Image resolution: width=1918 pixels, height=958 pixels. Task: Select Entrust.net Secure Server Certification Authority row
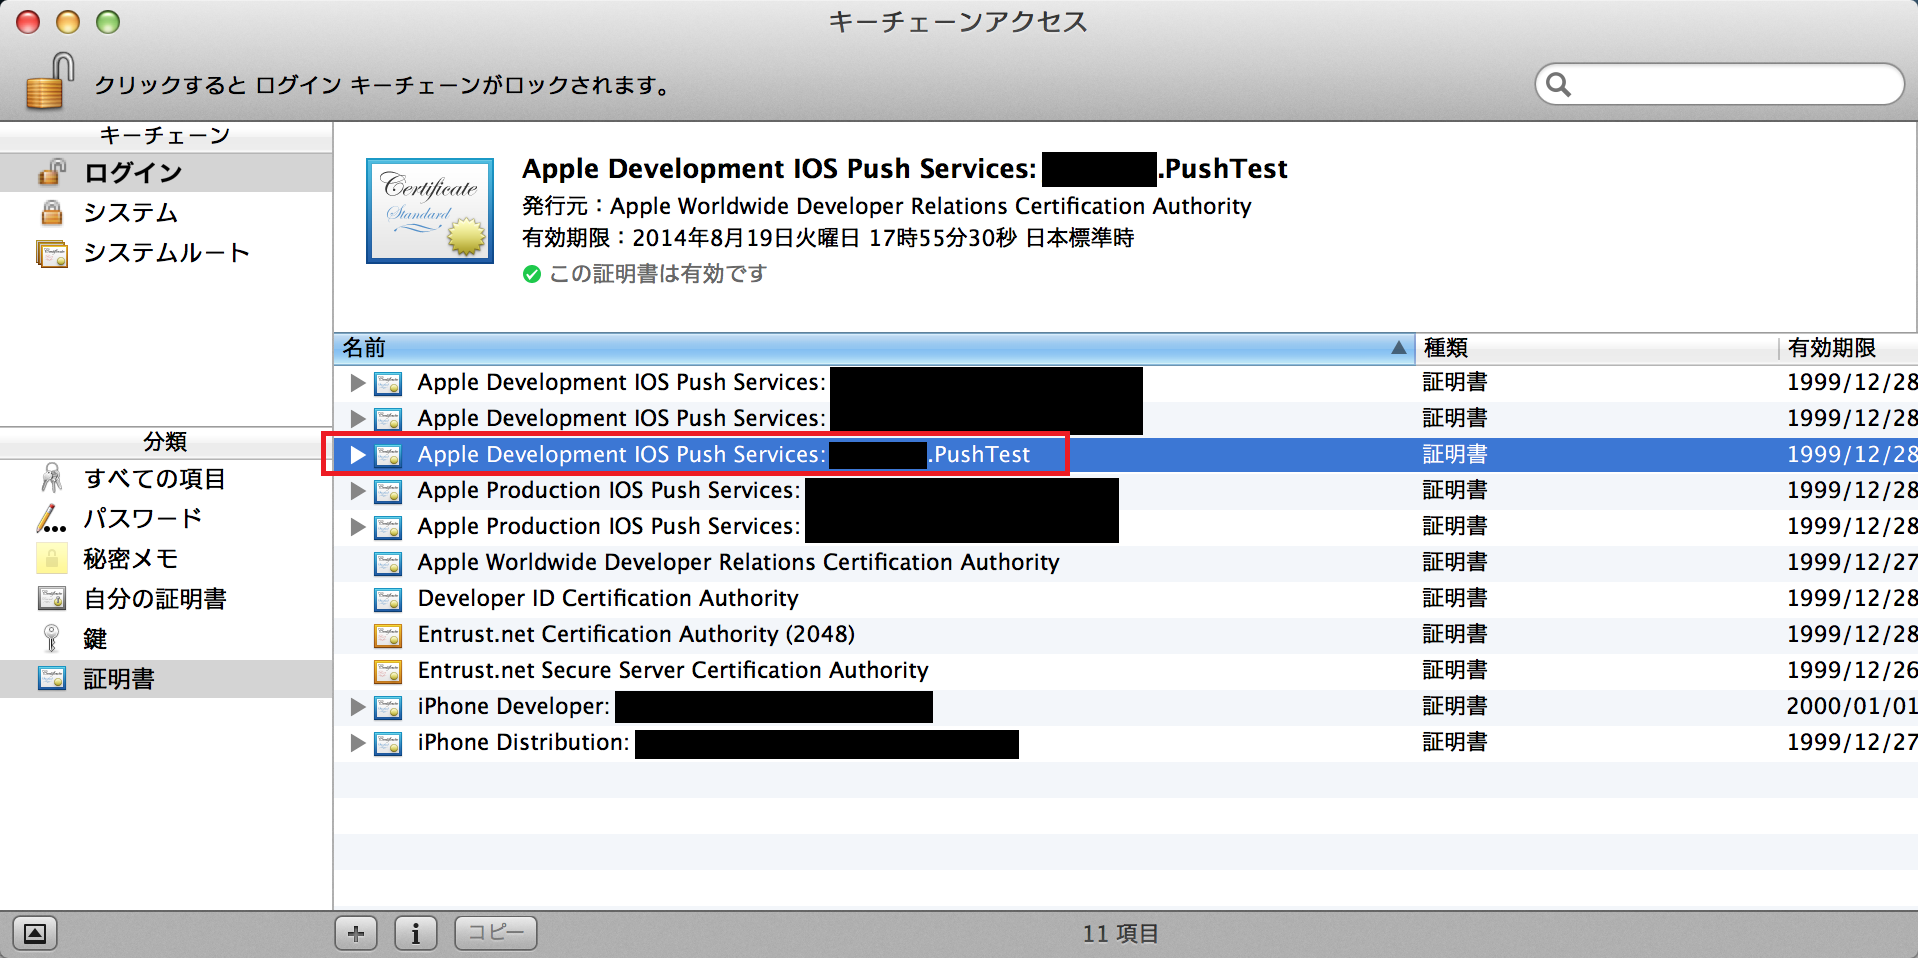[1126, 670]
